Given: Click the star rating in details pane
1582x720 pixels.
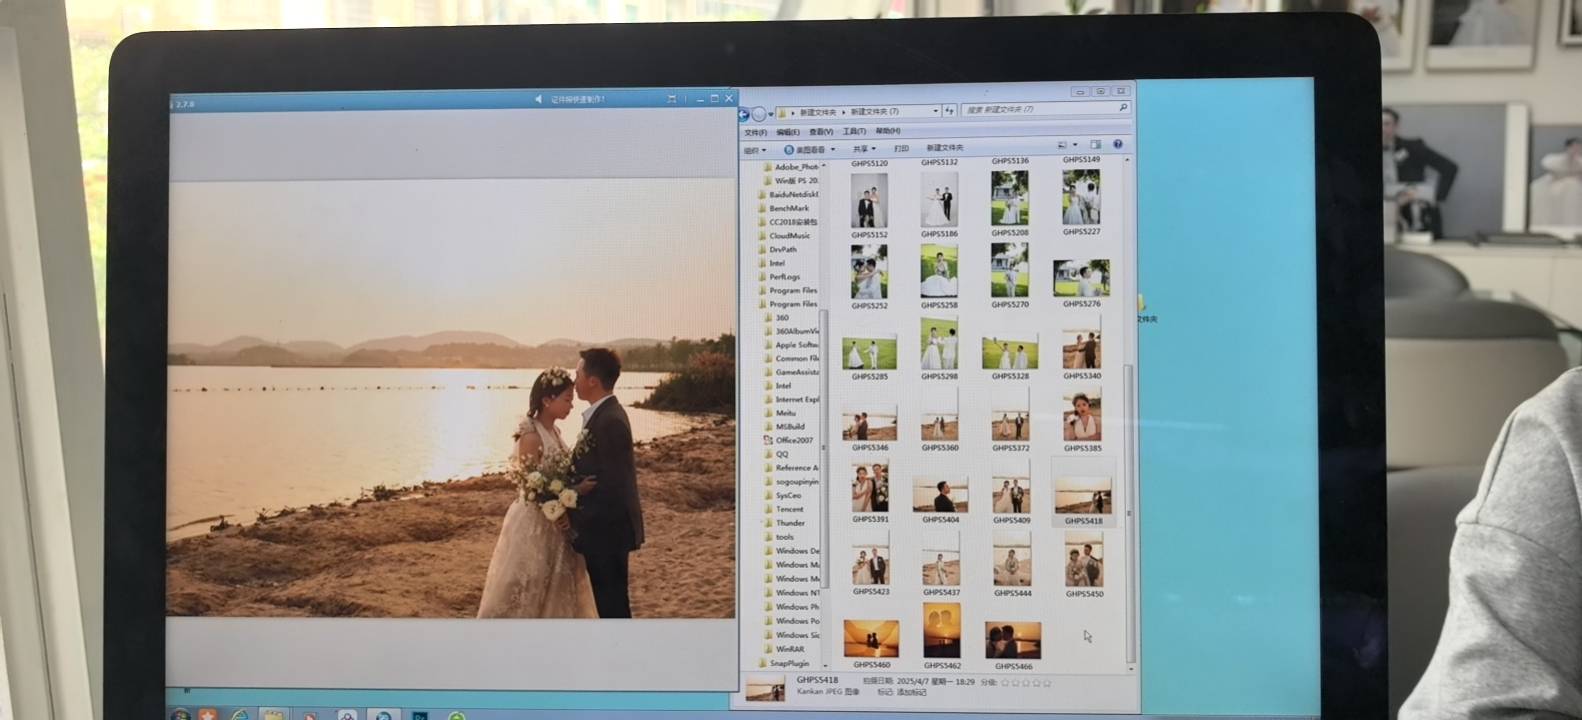Looking at the screenshot, I should point(1026,682).
